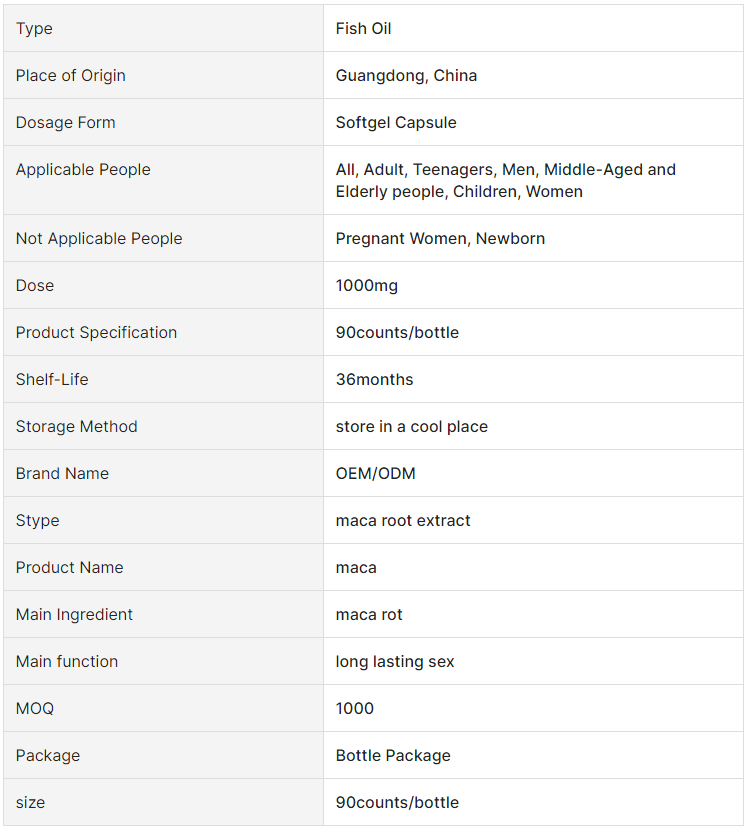
Task: Select the Main function label
Action: [x=67, y=662]
